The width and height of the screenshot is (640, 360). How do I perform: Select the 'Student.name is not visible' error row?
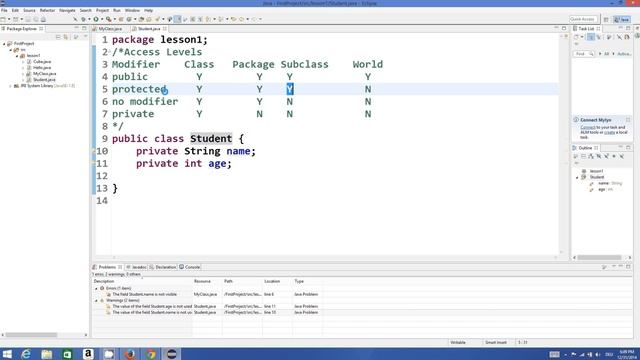point(206,294)
